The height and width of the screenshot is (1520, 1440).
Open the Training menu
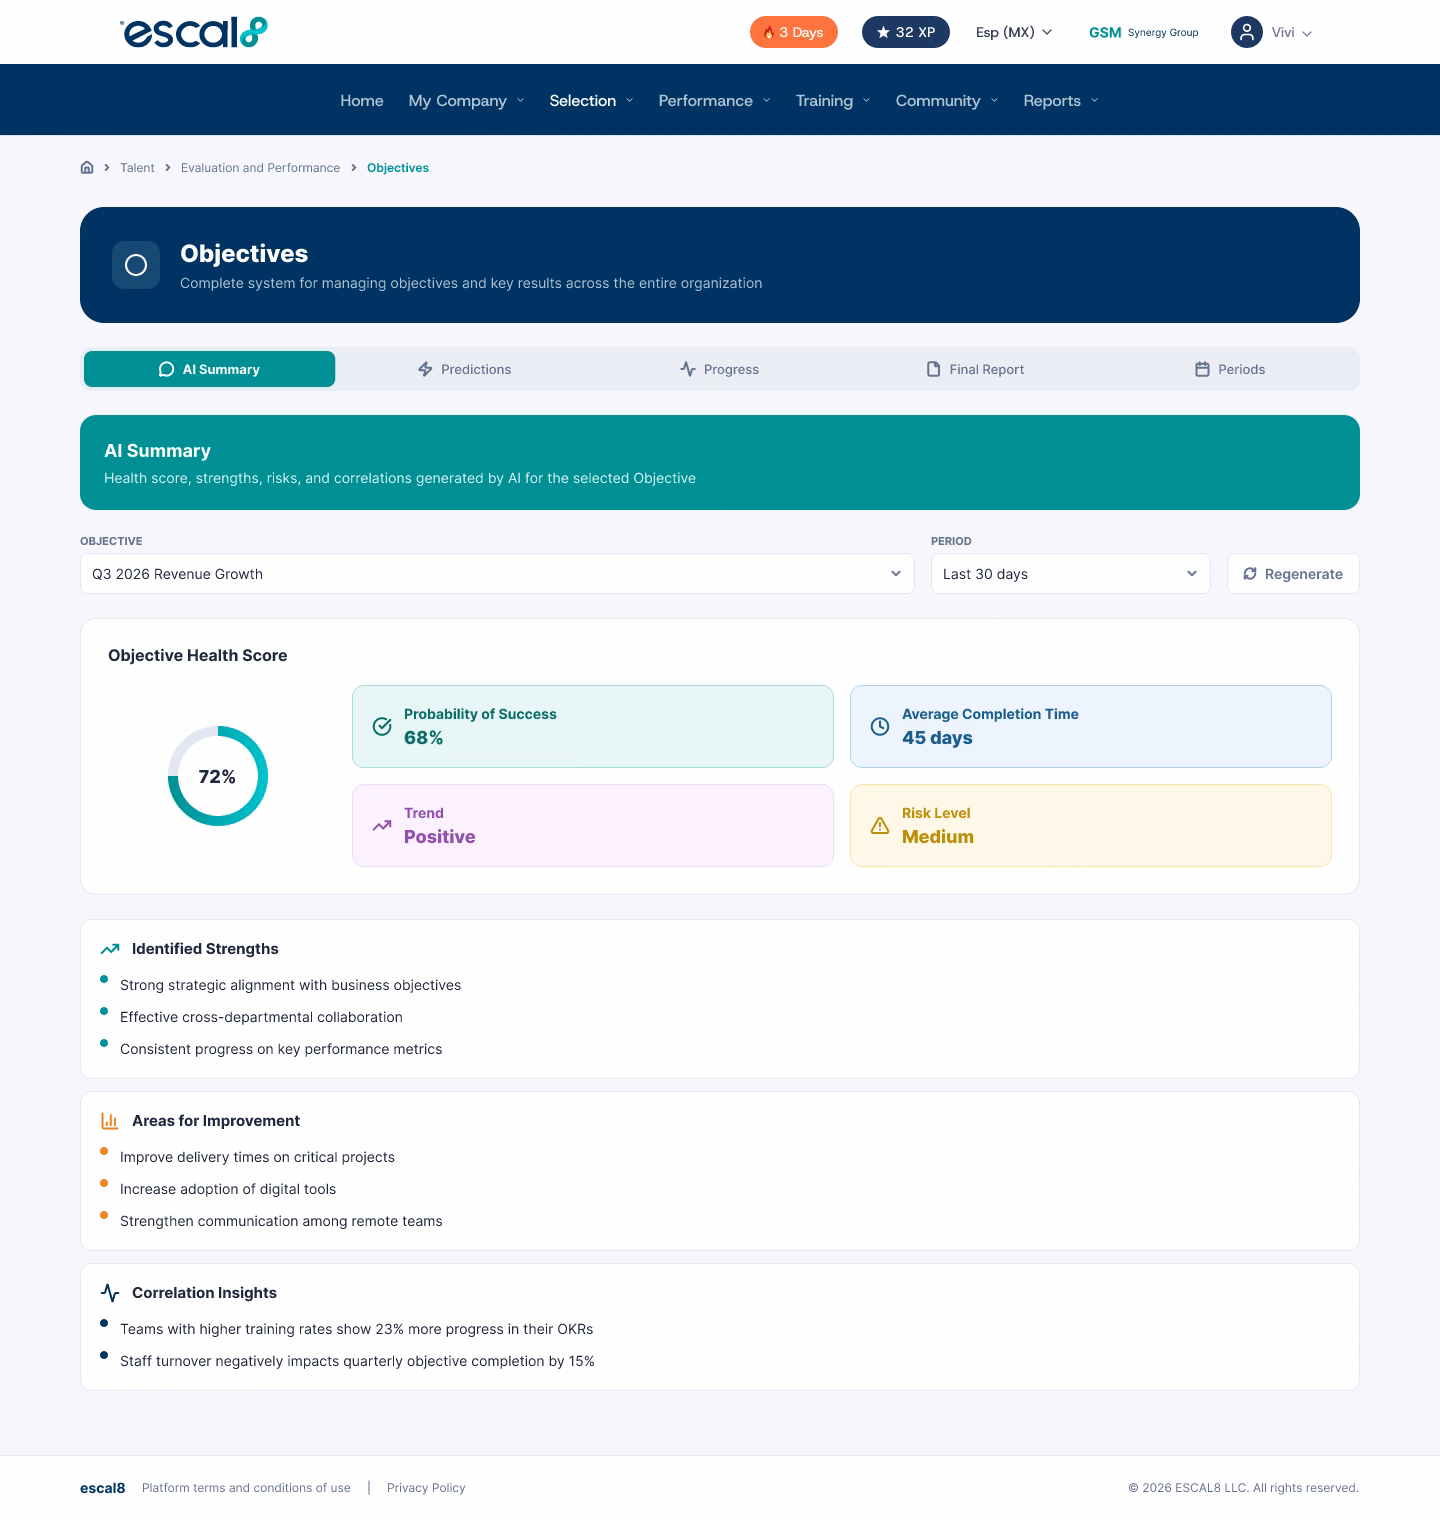(833, 100)
